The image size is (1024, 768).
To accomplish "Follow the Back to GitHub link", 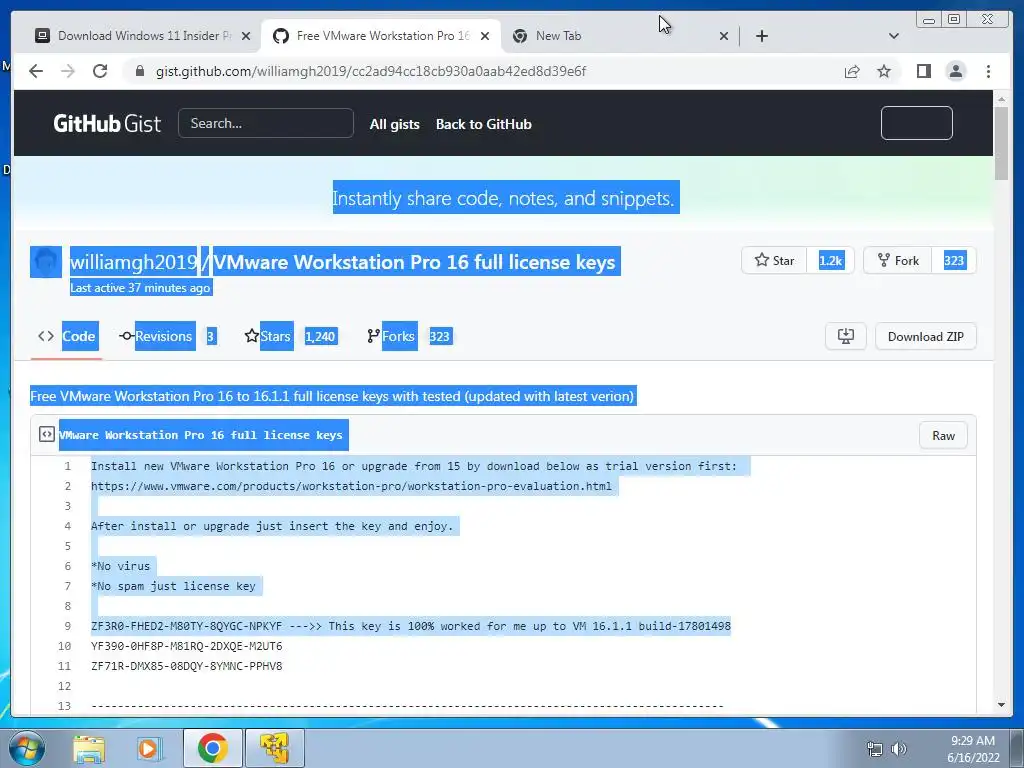I will [483, 124].
